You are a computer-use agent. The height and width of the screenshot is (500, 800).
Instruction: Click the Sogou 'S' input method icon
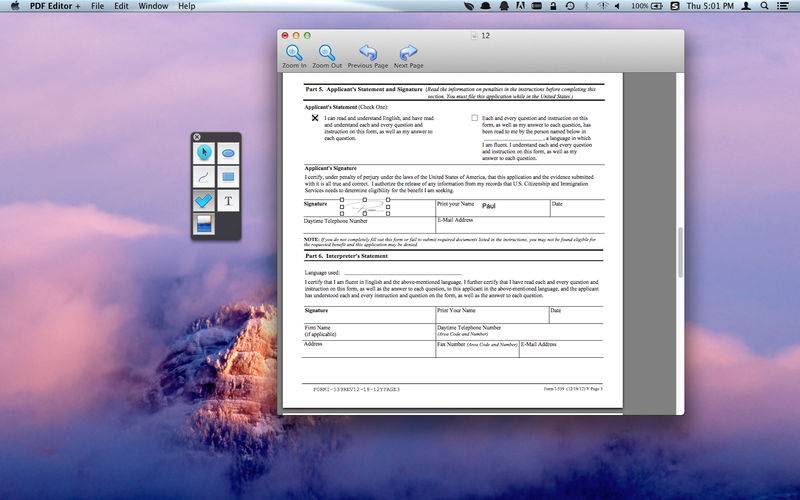click(675, 6)
